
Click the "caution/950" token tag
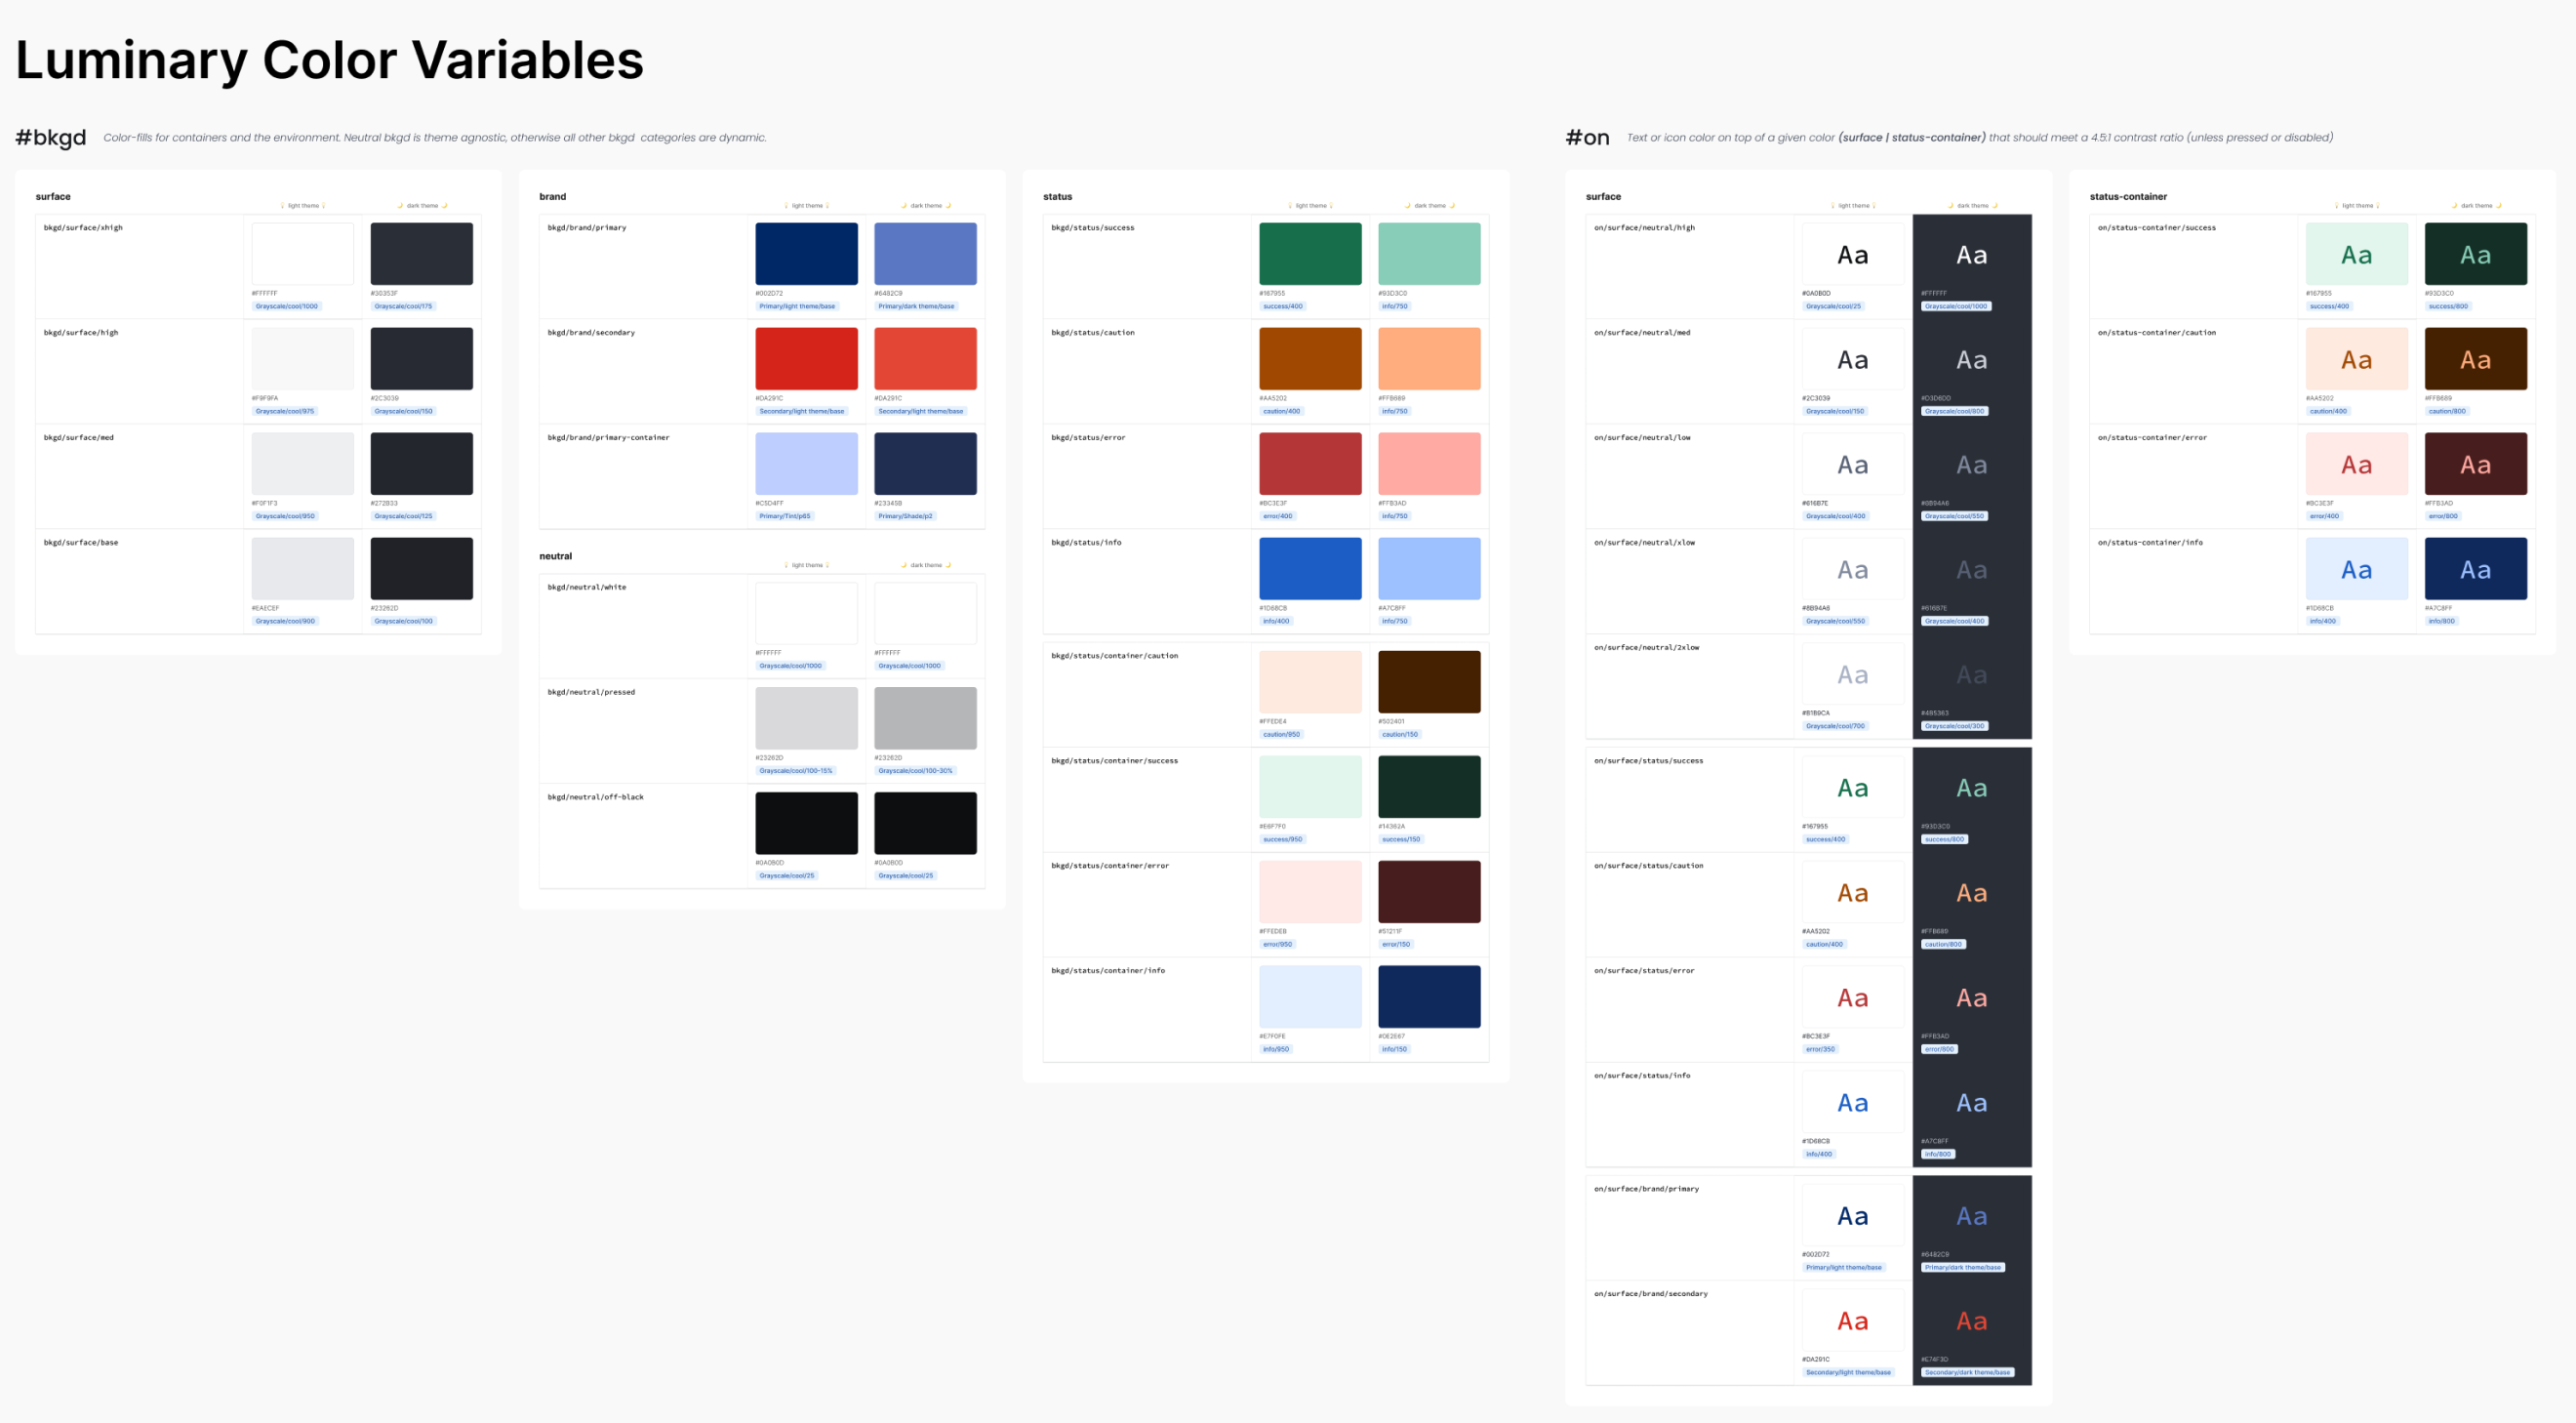click(1282, 734)
